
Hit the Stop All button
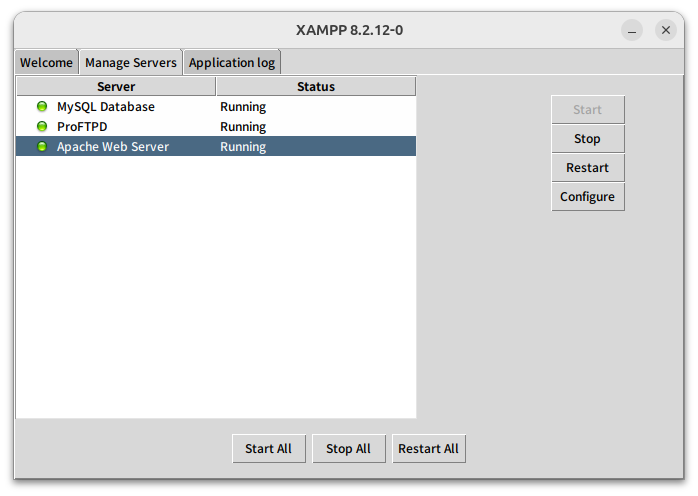point(348,449)
